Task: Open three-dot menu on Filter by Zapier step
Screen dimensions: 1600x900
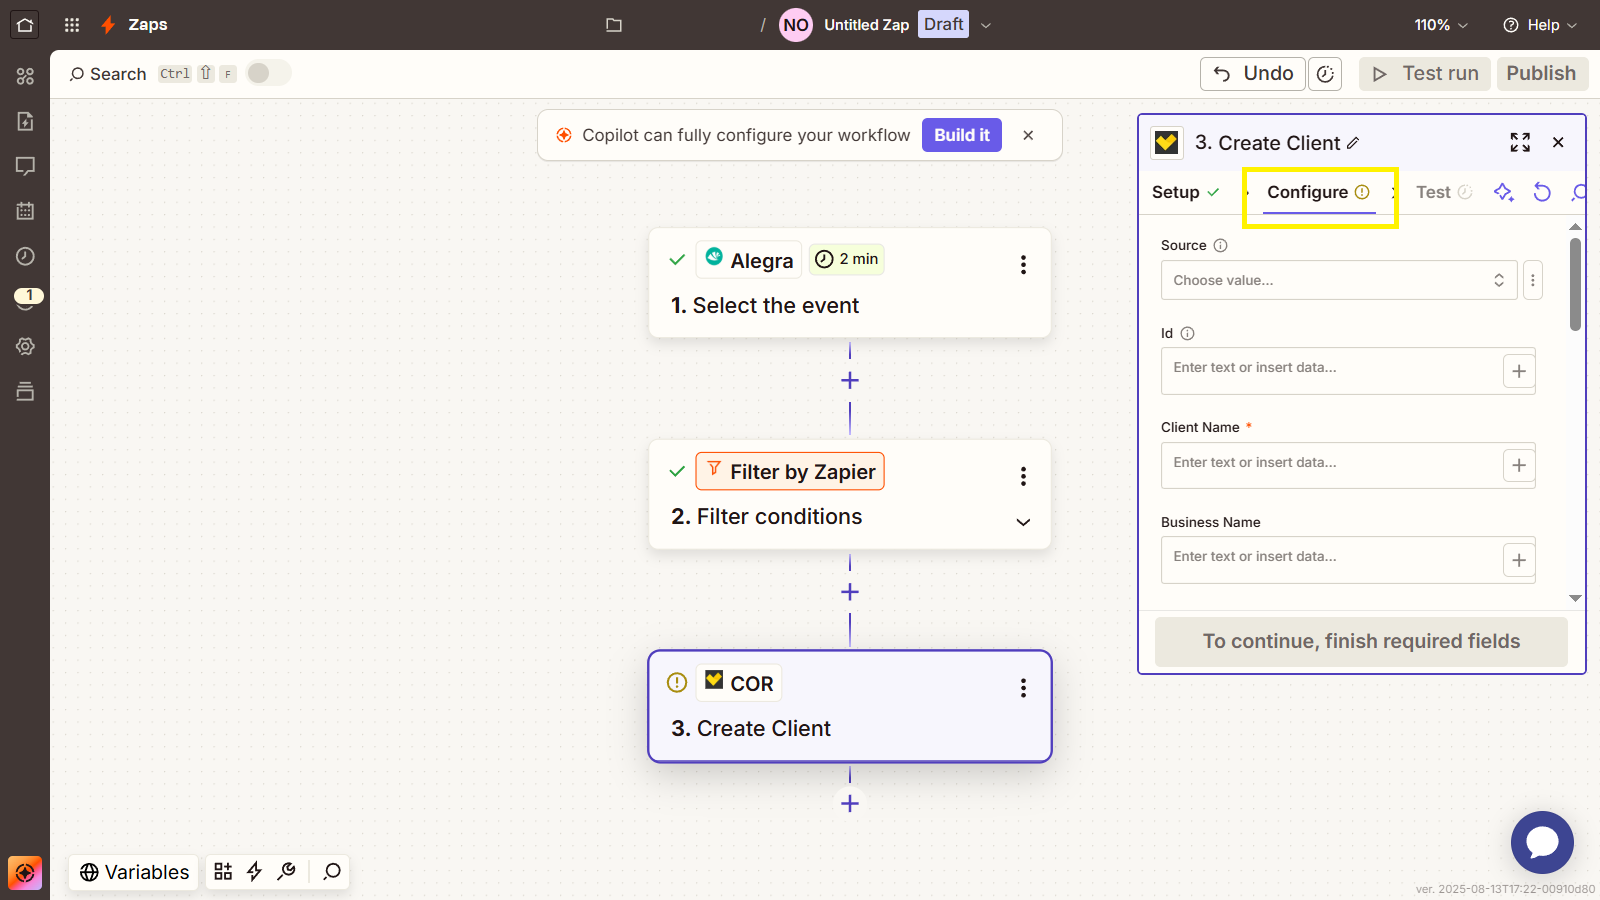Action: click(1023, 477)
